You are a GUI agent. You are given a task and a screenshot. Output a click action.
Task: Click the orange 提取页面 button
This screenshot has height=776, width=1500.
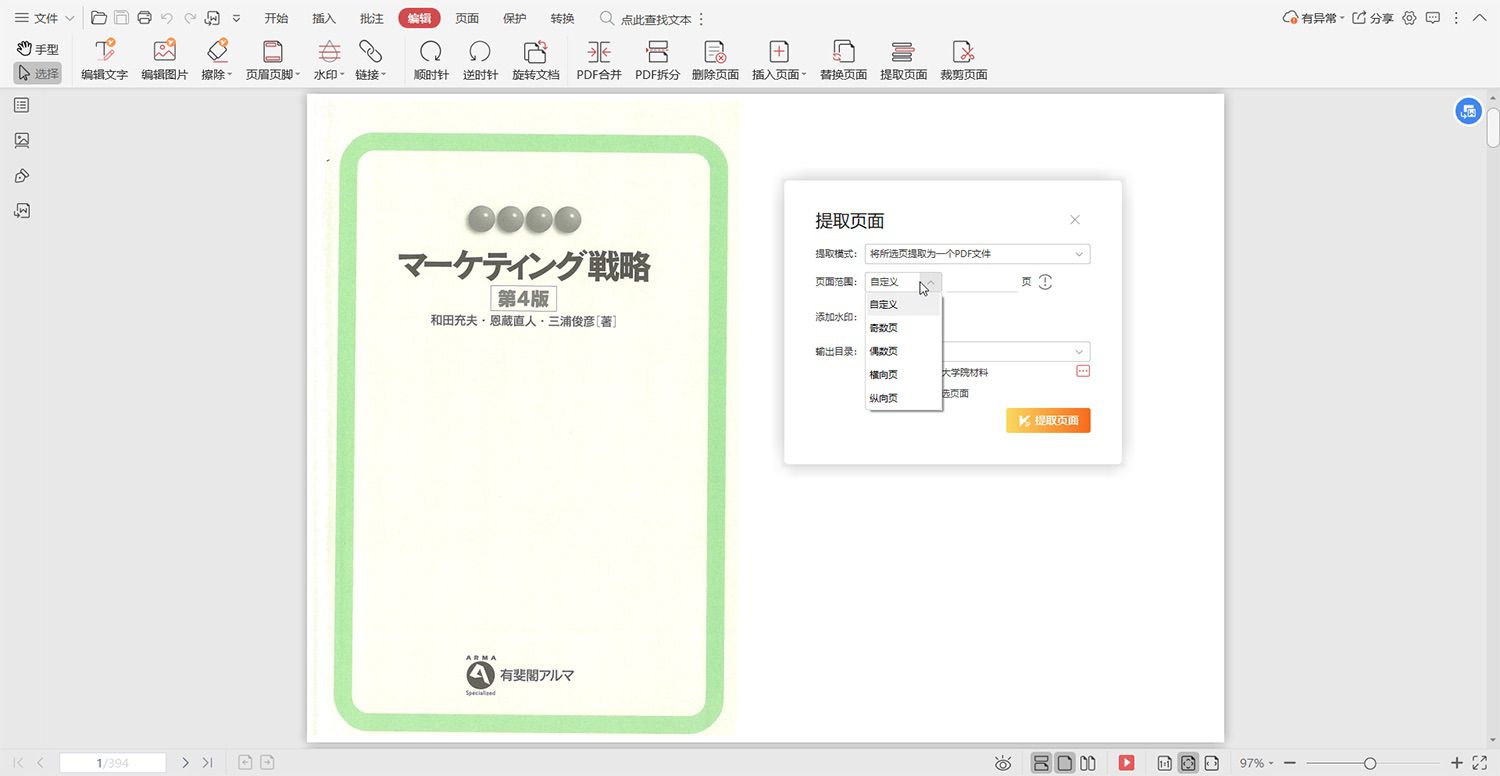[1048, 421]
